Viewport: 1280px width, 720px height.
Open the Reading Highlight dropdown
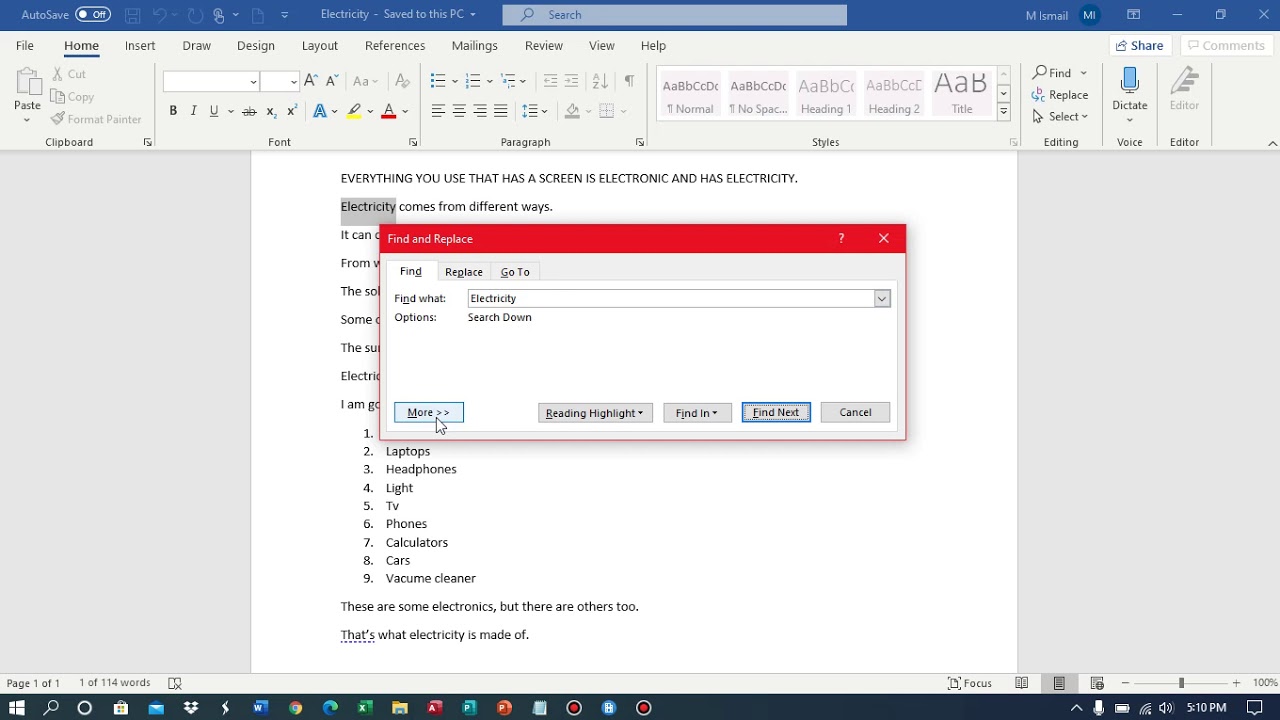click(595, 413)
